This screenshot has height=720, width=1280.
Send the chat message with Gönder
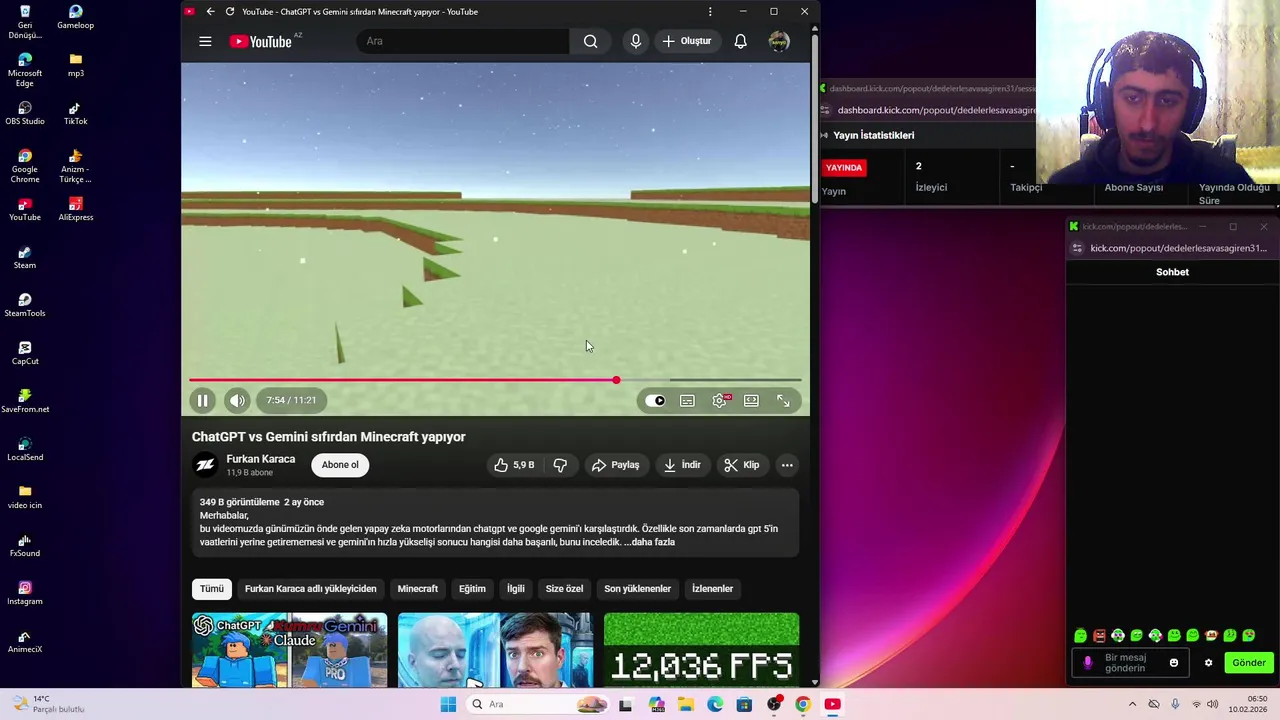pyautogui.click(x=1248, y=663)
